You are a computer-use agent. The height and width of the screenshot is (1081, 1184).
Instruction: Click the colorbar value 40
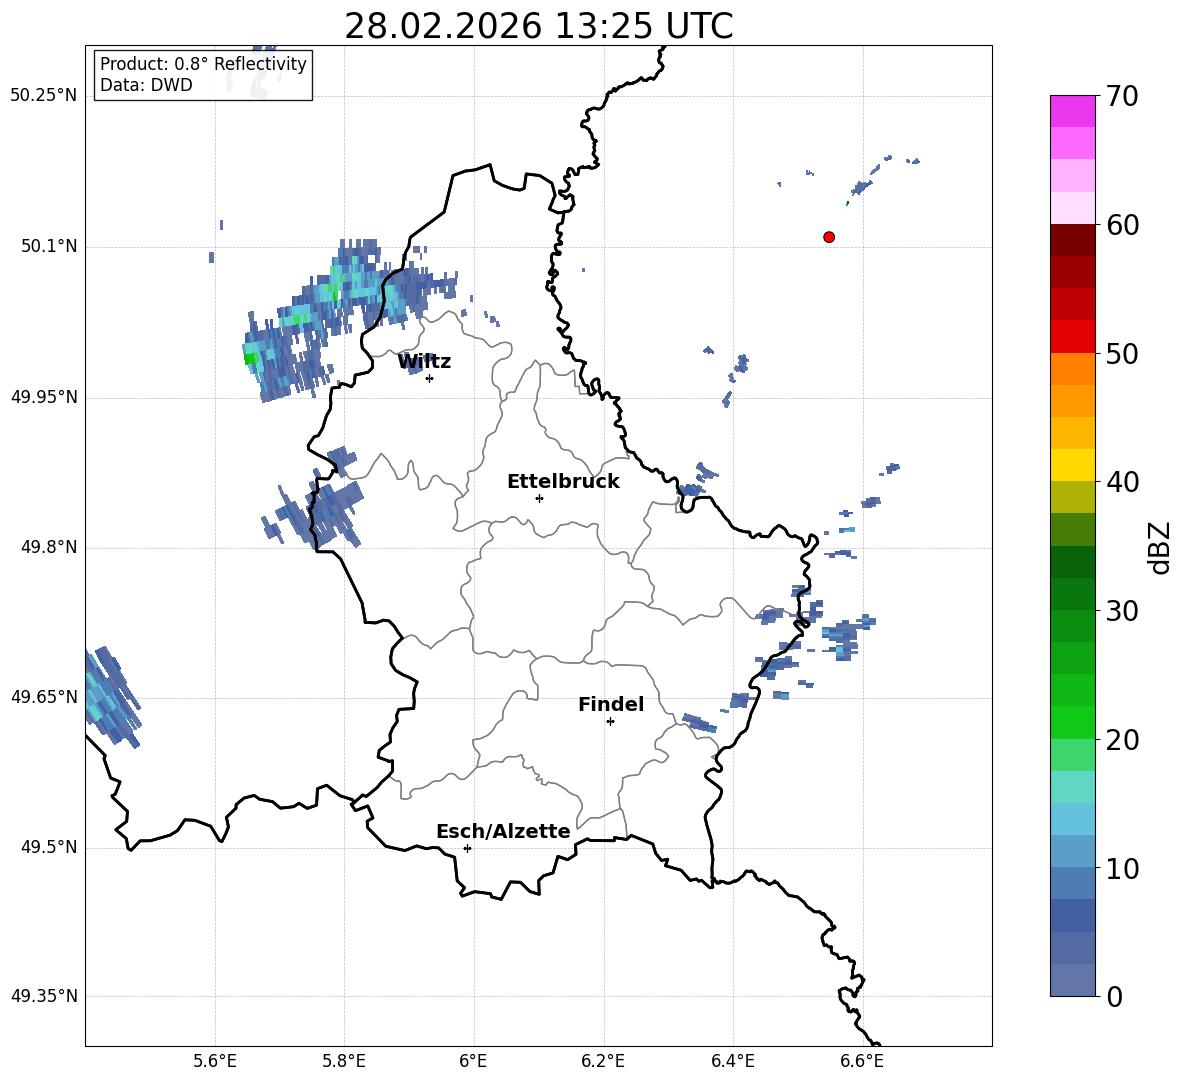pos(1122,482)
